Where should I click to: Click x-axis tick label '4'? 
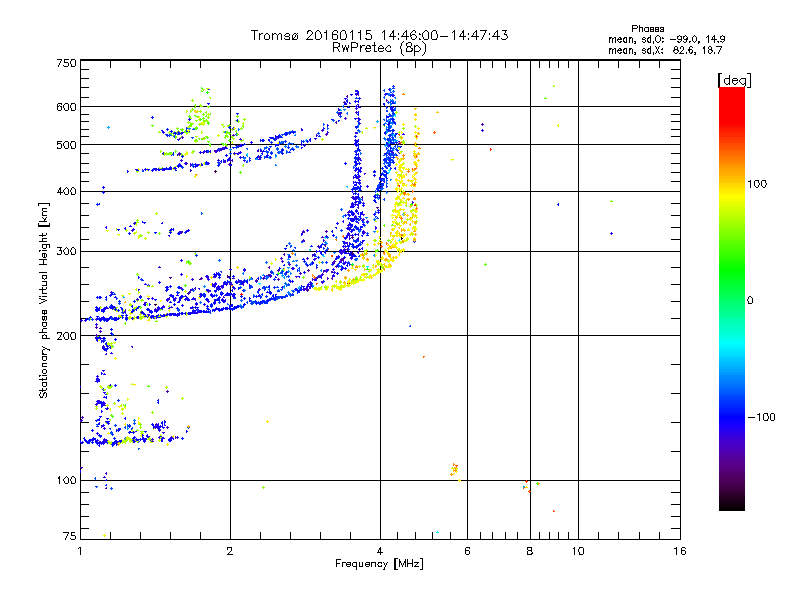click(380, 551)
